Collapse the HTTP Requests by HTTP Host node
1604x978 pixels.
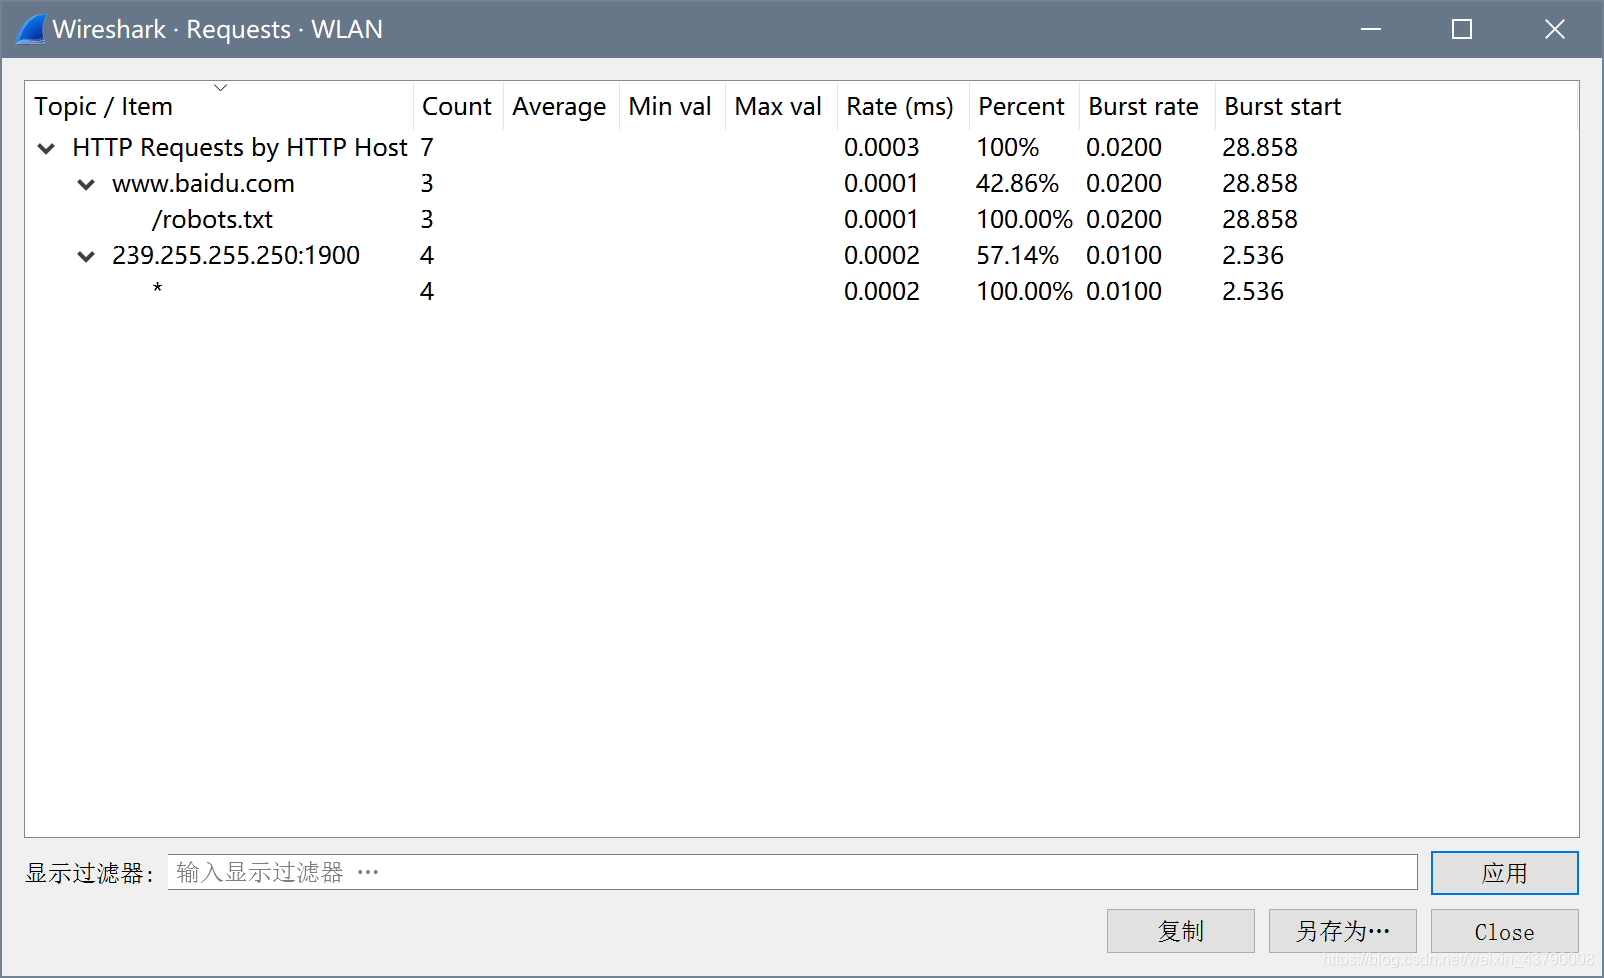click(x=46, y=149)
